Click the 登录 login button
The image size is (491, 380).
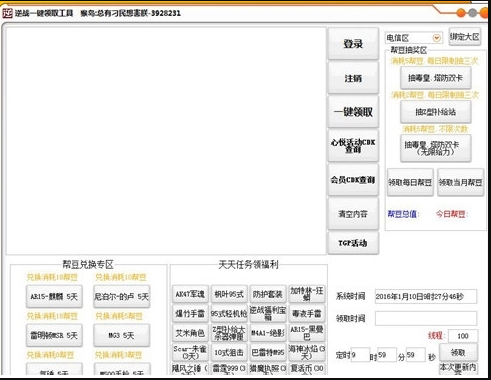pyautogui.click(x=353, y=44)
